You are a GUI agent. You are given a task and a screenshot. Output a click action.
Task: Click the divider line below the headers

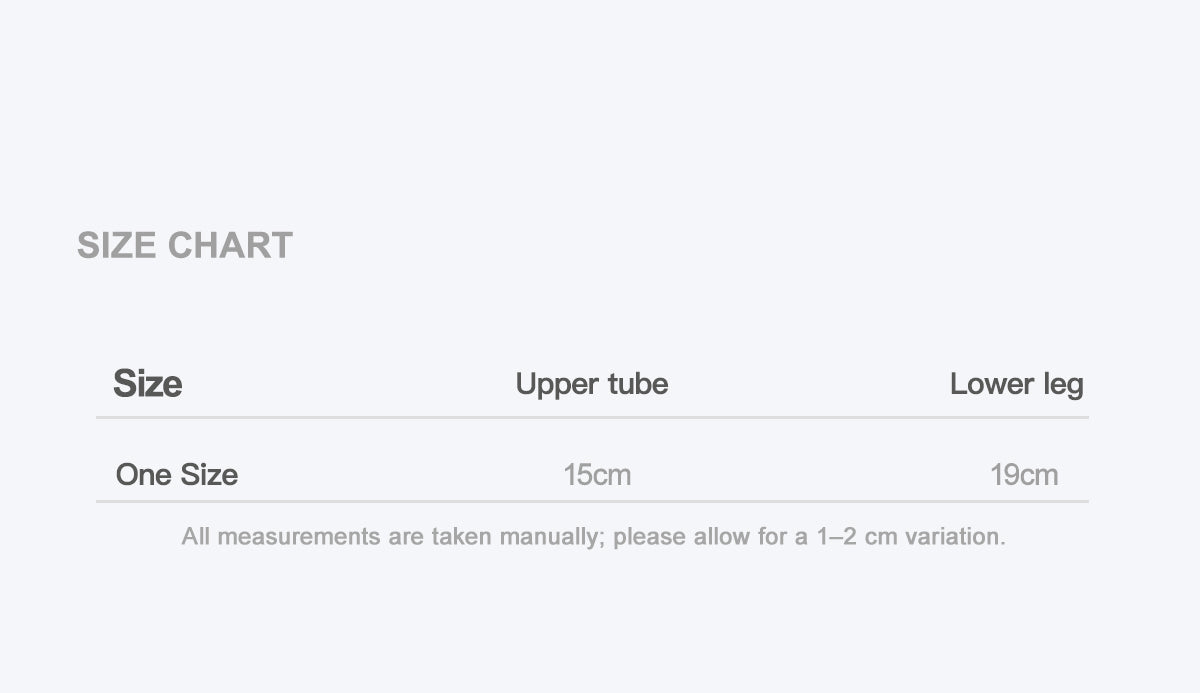tap(592, 417)
